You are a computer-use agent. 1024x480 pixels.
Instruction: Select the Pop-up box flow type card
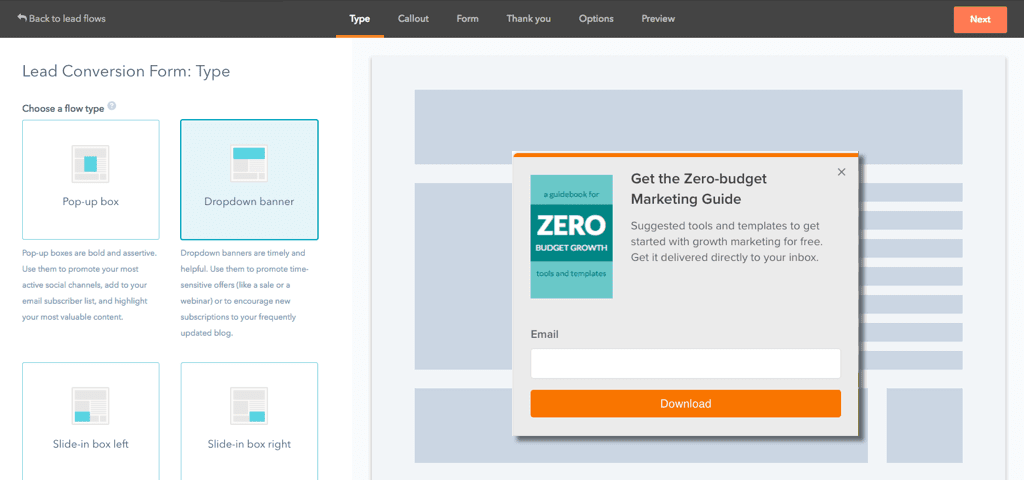coord(91,180)
